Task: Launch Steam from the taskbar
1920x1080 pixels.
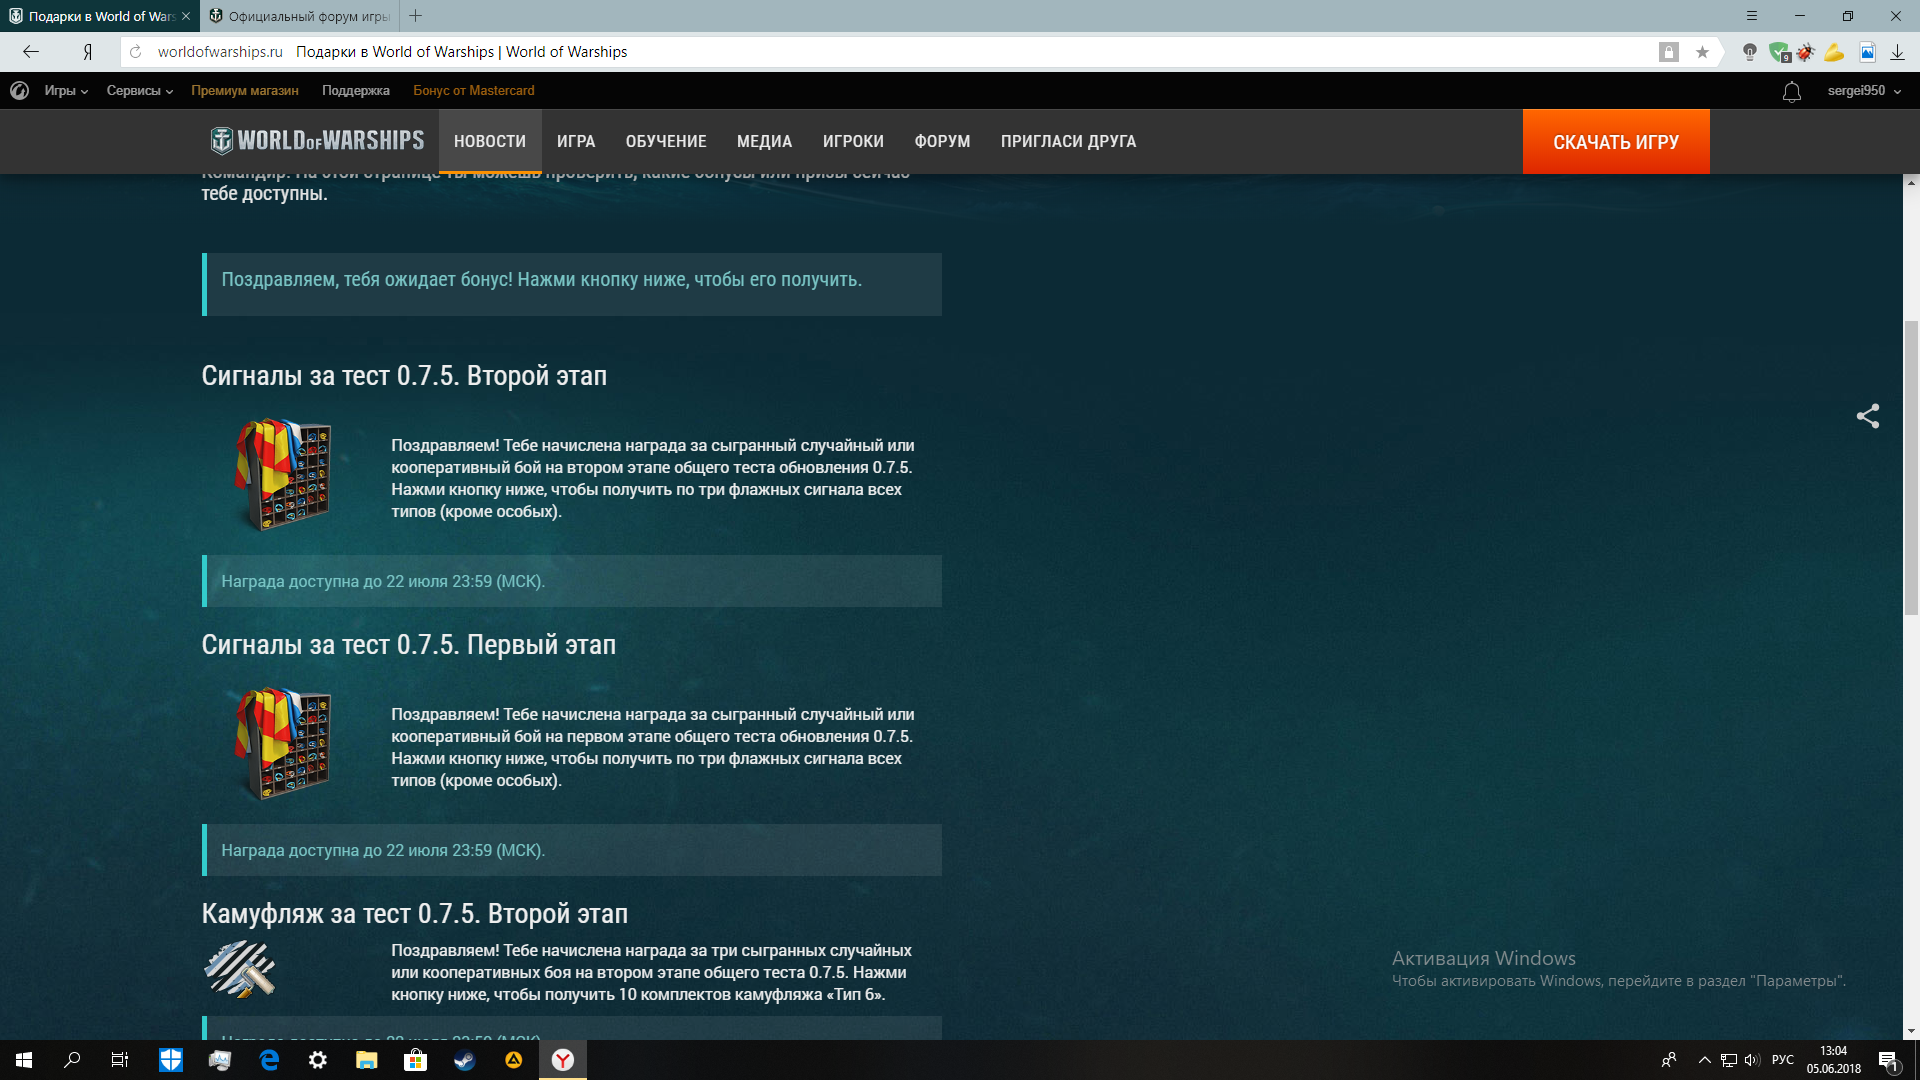Action: pos(465,1060)
